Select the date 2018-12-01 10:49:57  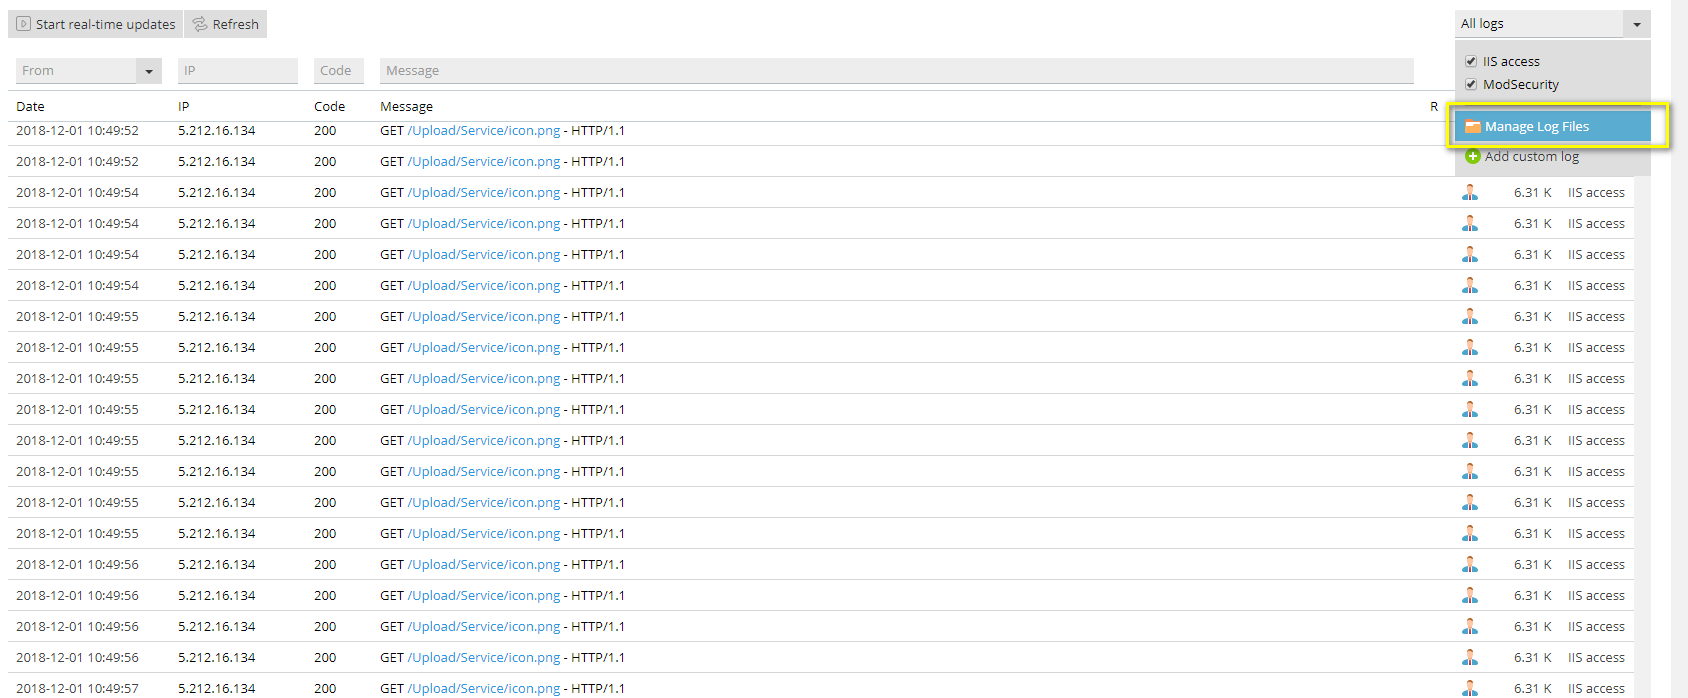[77, 688]
